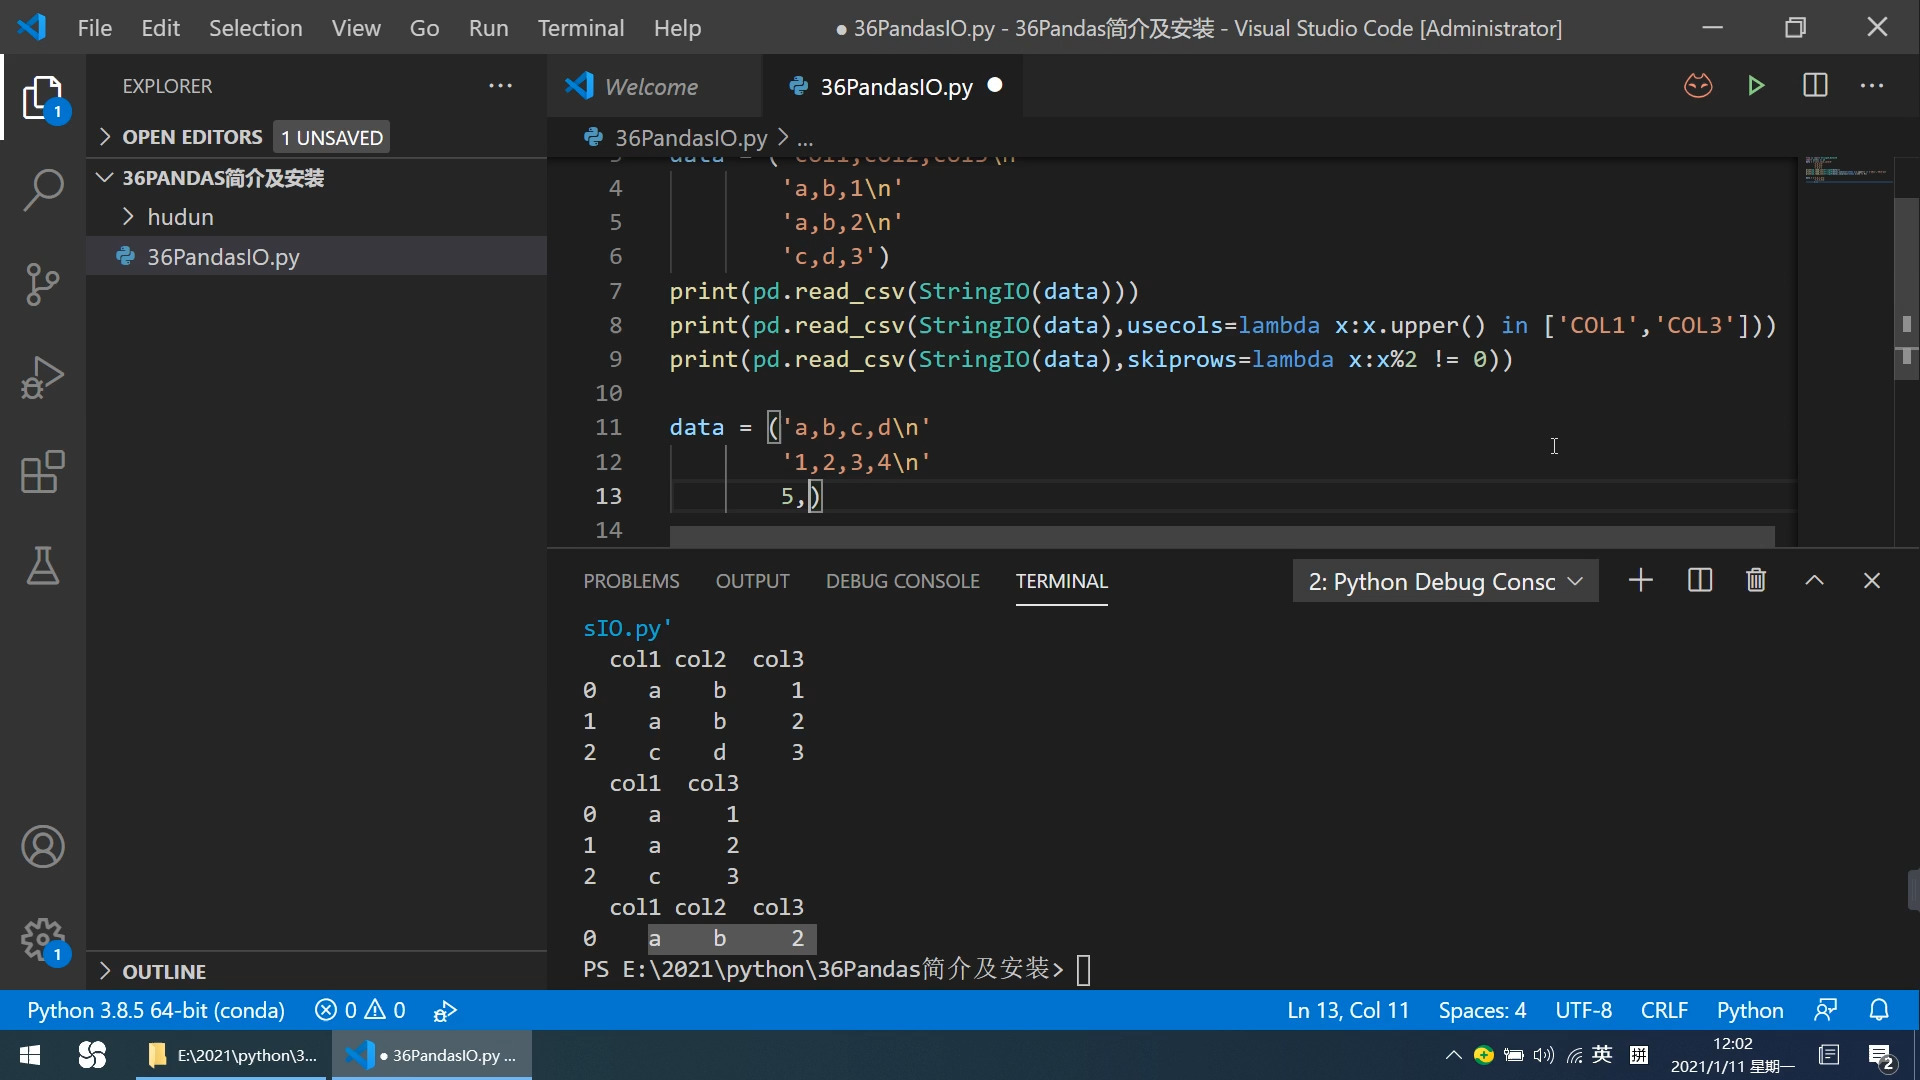Viewport: 1920px width, 1080px height.
Task: Open the Testing flask icon view
Action: [x=42, y=566]
